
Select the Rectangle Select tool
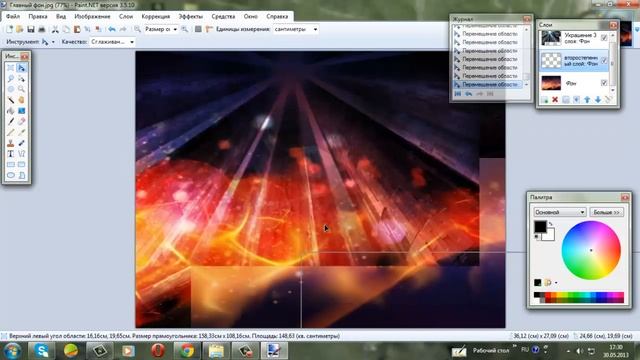[x=11, y=68]
